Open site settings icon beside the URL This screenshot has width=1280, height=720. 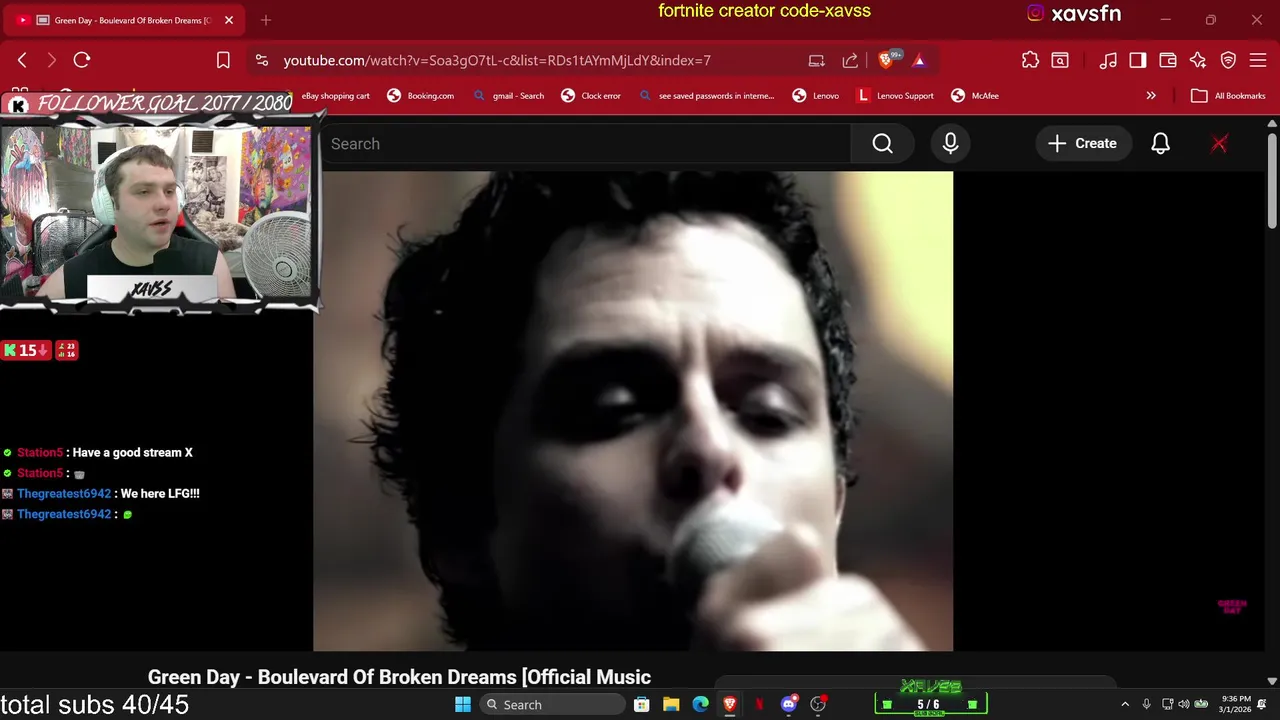[x=262, y=60]
